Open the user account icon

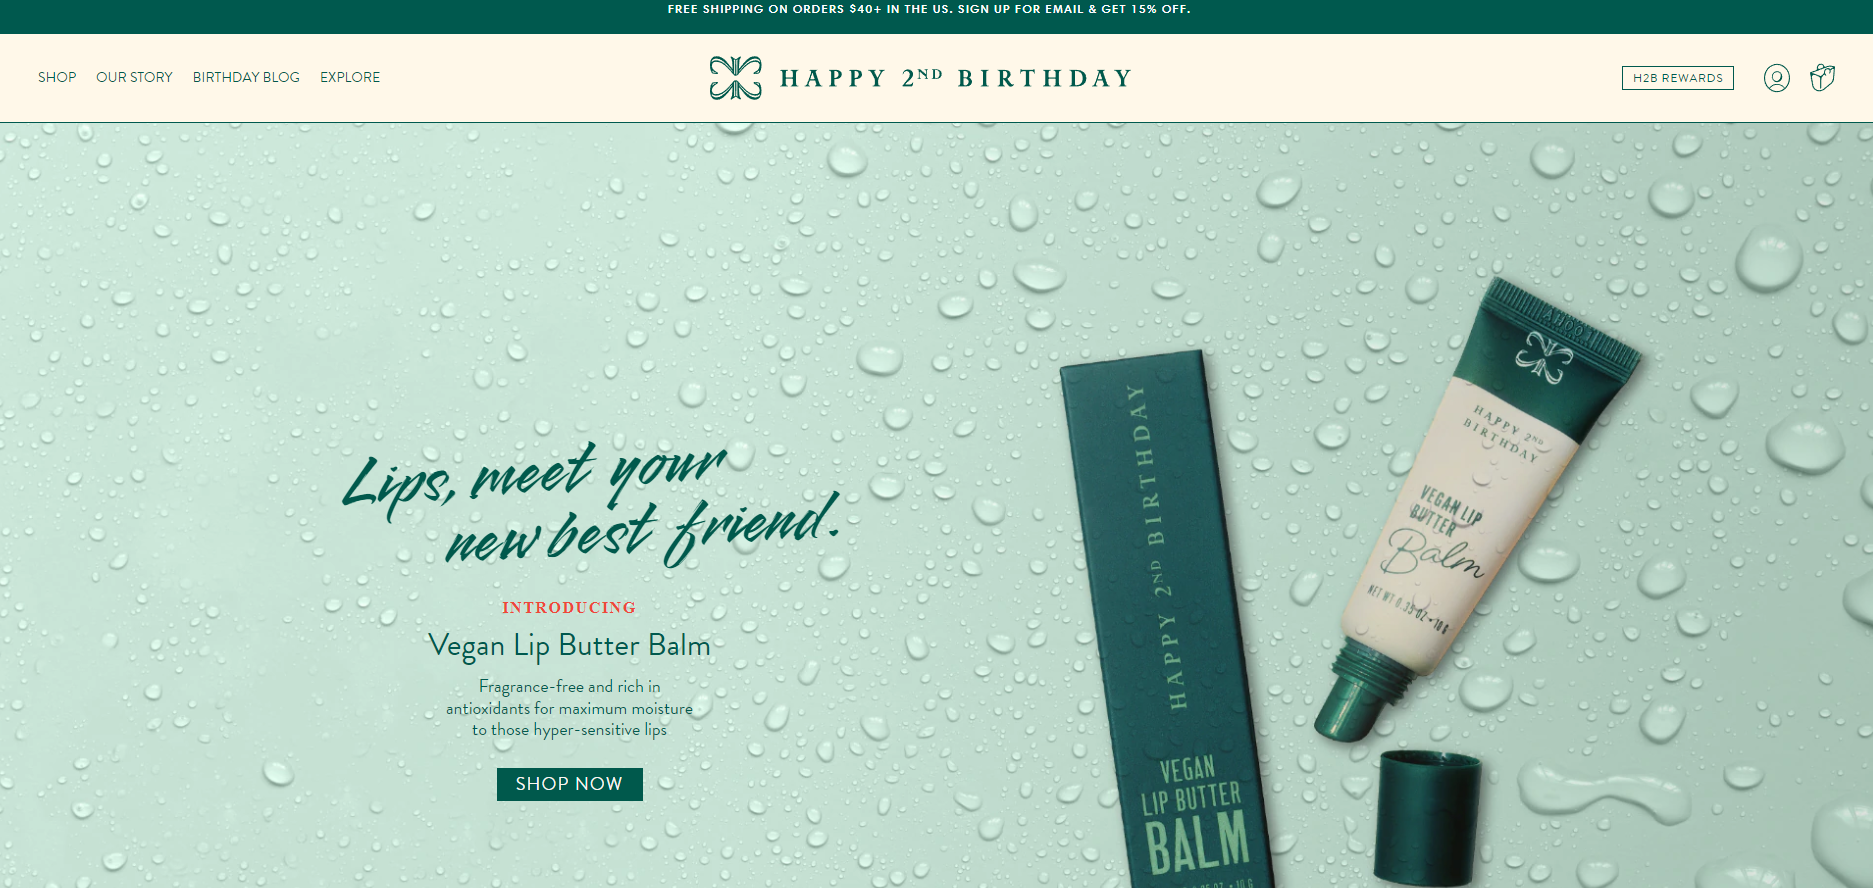(x=1776, y=78)
